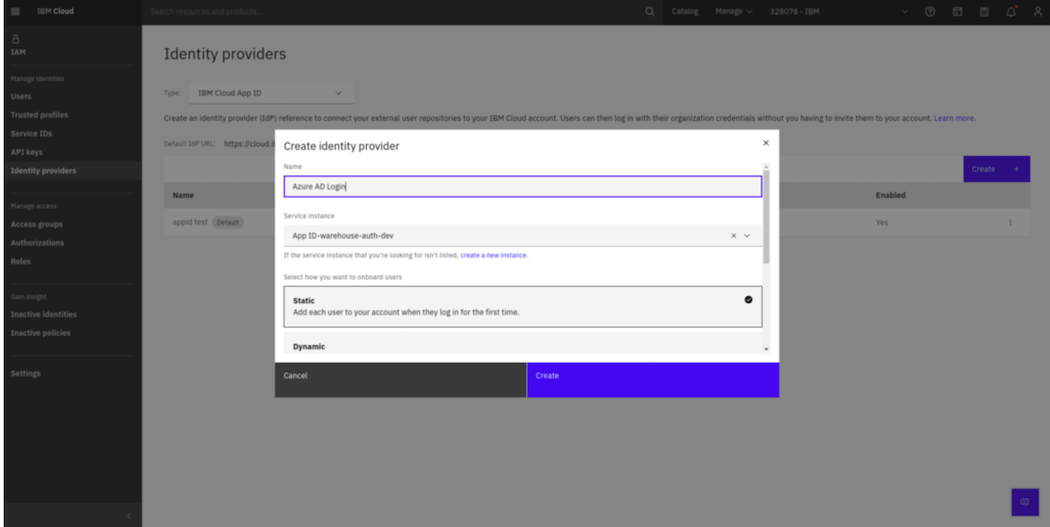This screenshot has width=1050, height=527.
Task: Close the Create identity provider dialog
Action: pos(766,143)
